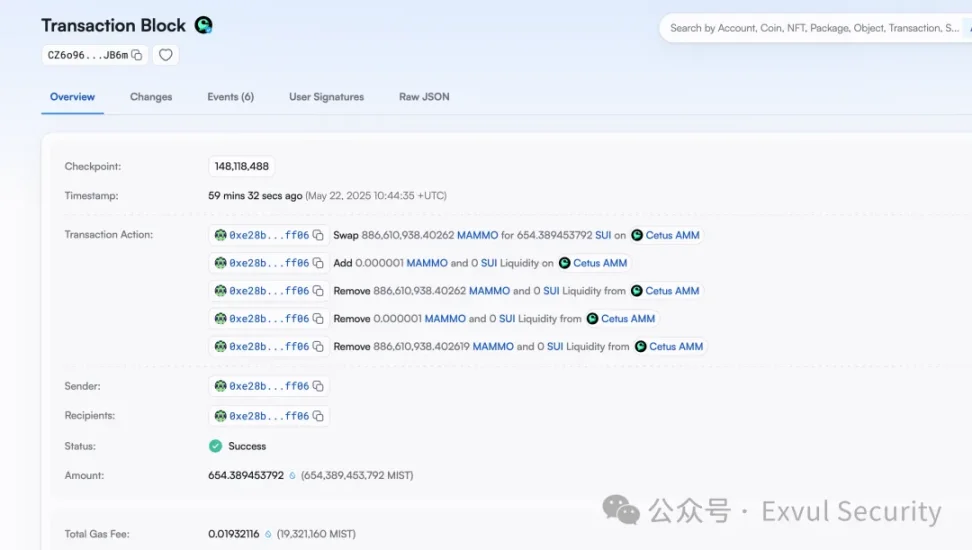The width and height of the screenshot is (972, 550).
Task: Click the badge icon beside Transaction Block title
Action: (x=203, y=25)
